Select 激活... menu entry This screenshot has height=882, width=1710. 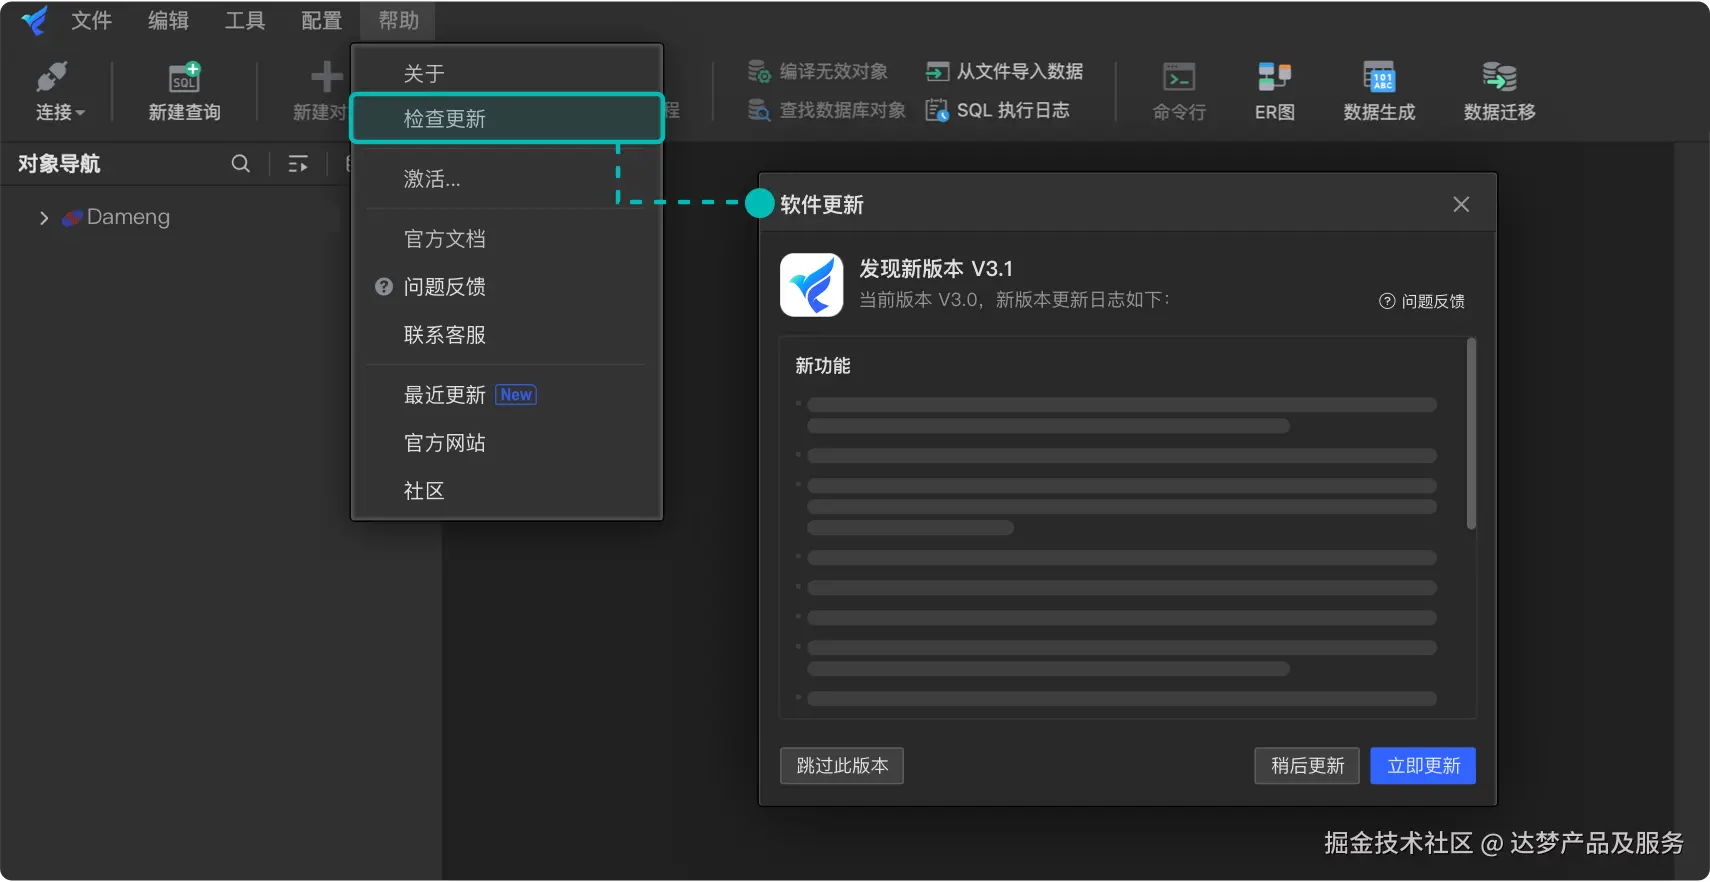[507, 179]
